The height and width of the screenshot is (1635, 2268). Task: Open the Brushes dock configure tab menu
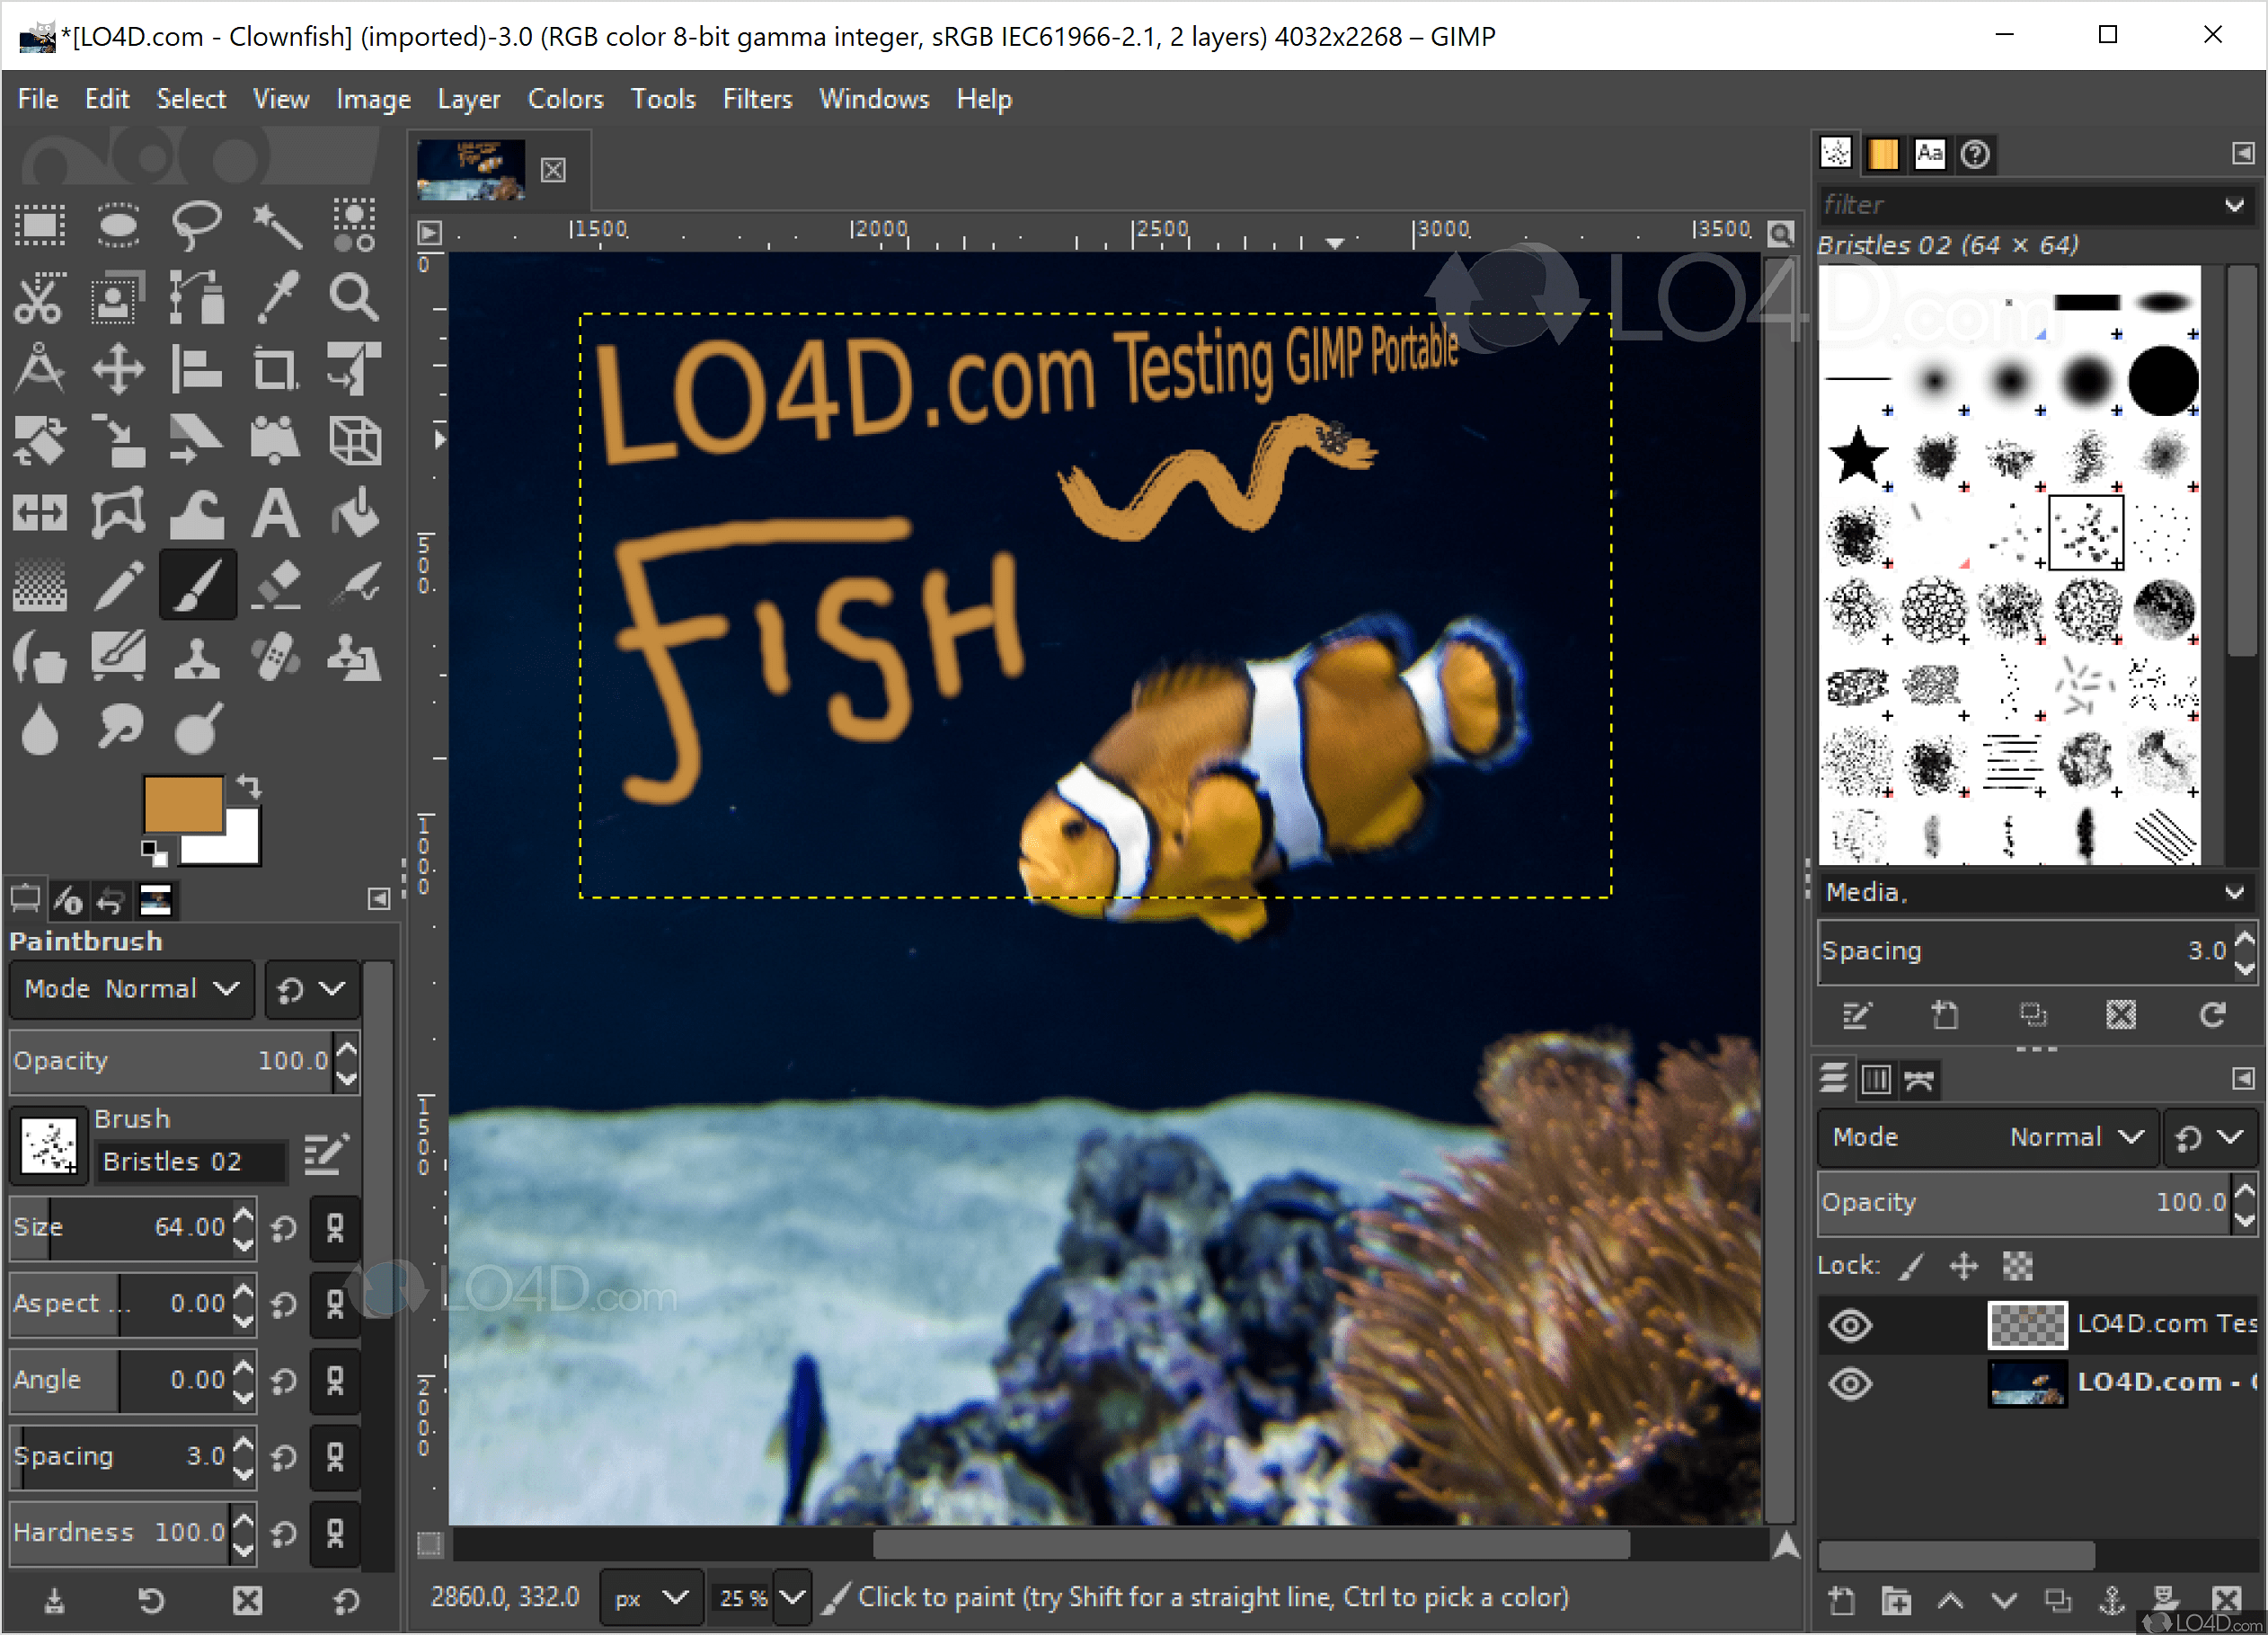(2243, 153)
